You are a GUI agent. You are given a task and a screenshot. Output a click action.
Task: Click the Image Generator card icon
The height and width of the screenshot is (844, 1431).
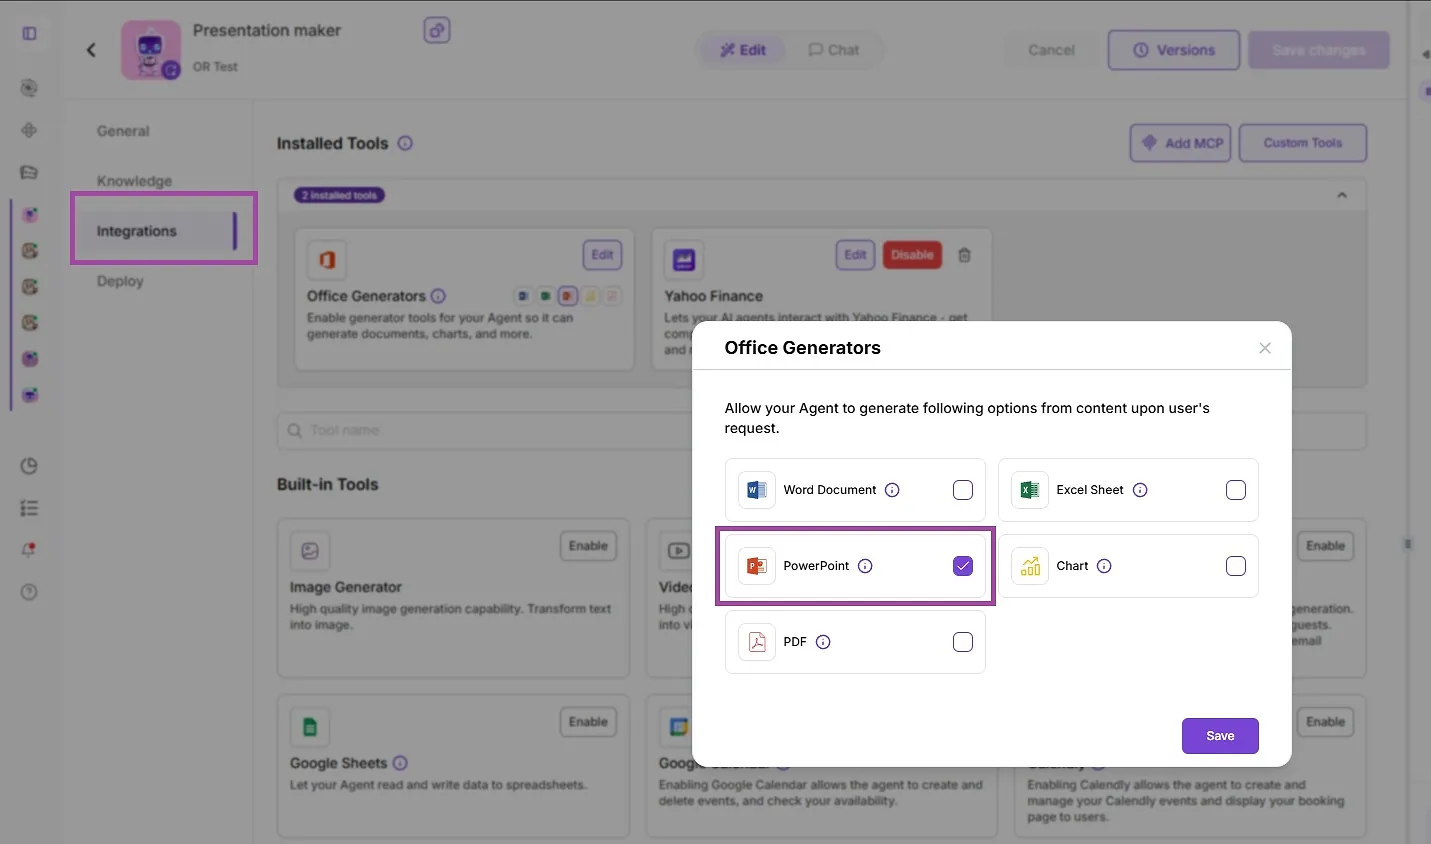click(x=310, y=551)
